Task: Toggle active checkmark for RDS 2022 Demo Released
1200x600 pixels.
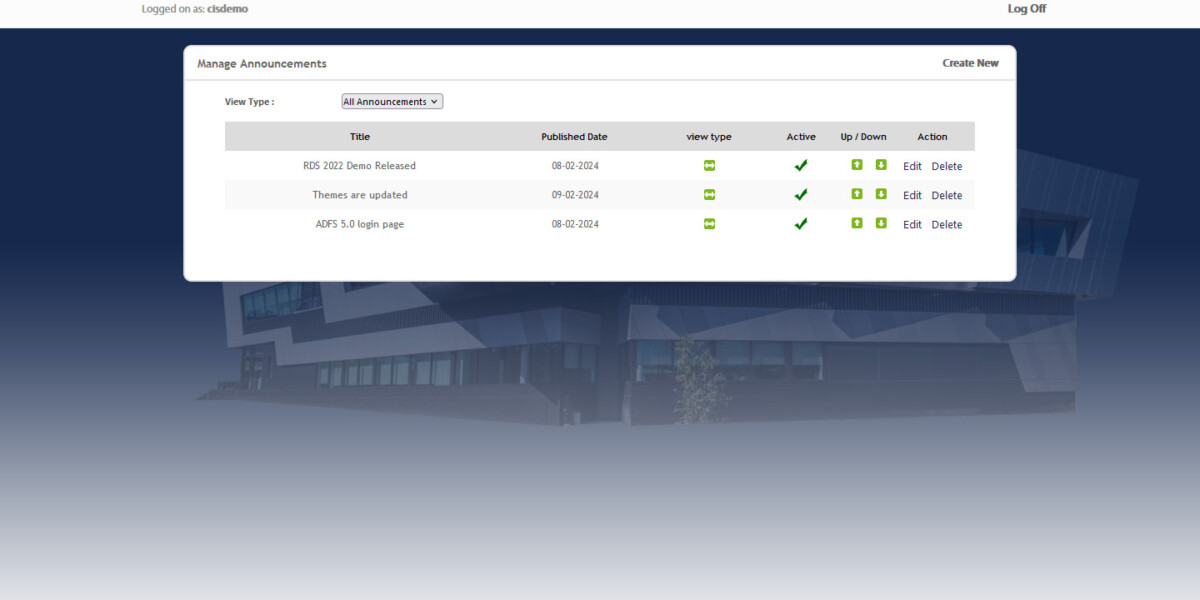Action: (x=801, y=166)
